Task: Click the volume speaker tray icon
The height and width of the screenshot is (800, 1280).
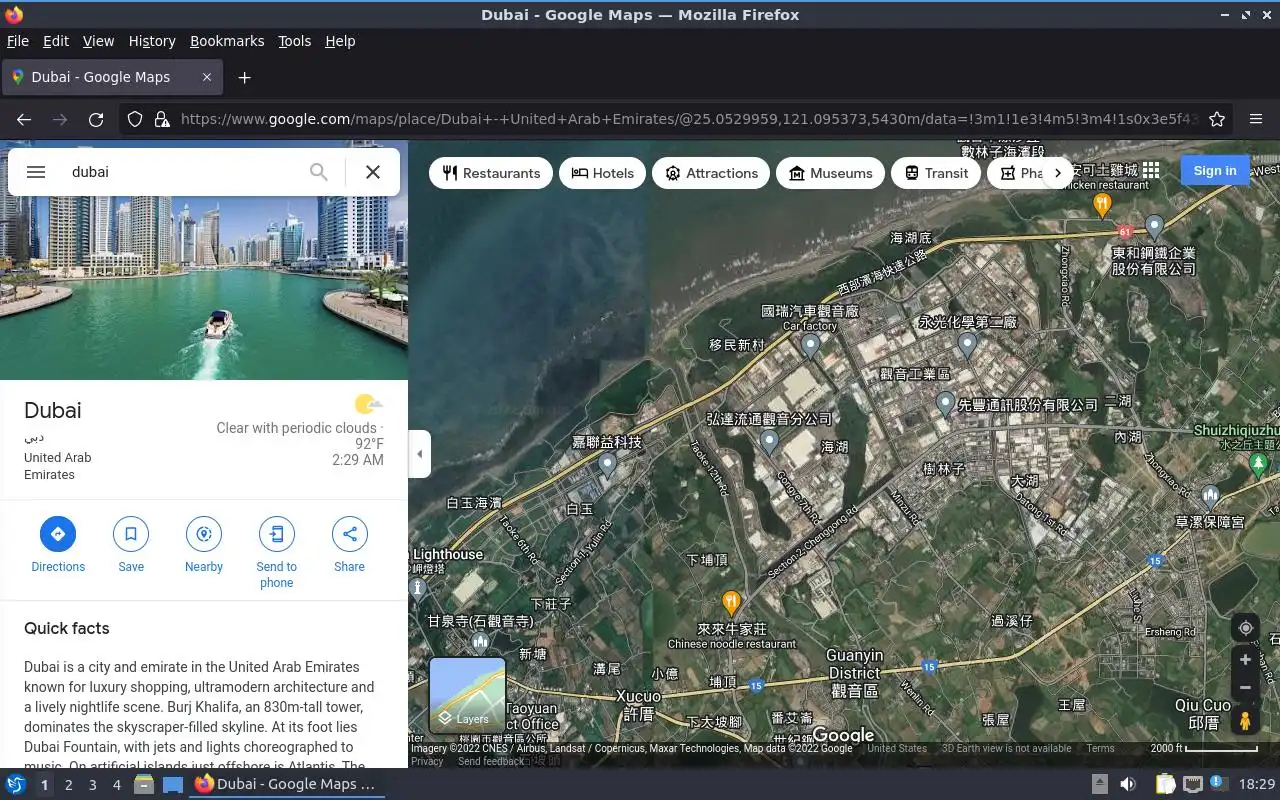Action: [1128, 785]
